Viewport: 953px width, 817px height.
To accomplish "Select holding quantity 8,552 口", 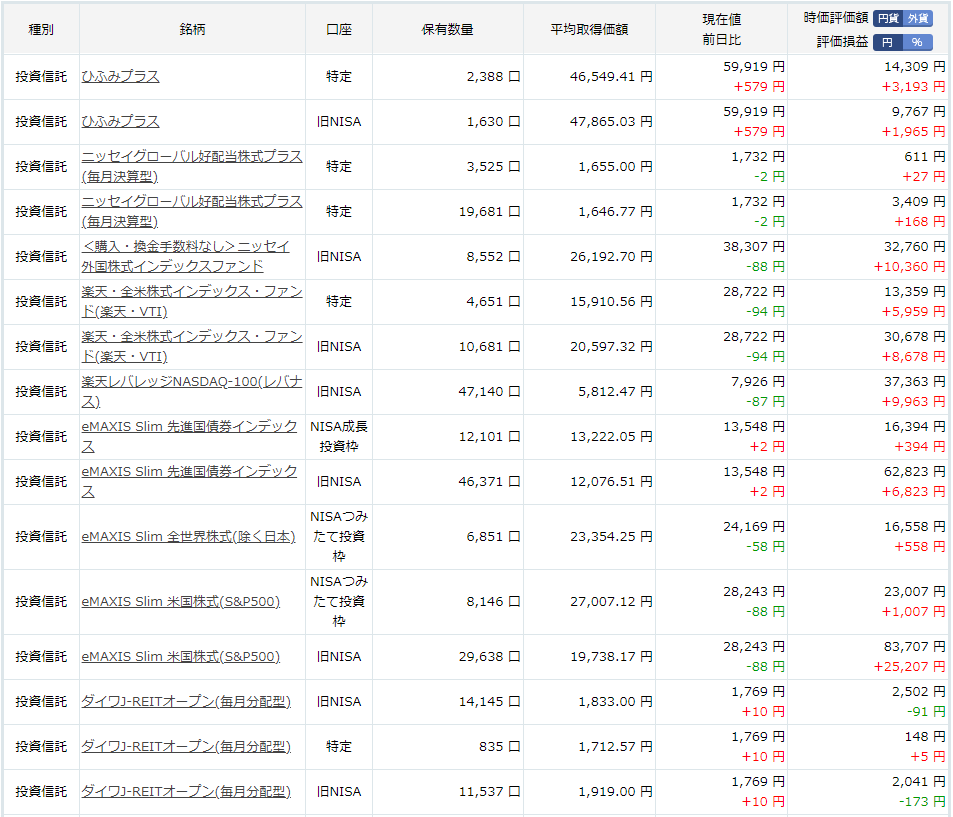I will point(493,257).
